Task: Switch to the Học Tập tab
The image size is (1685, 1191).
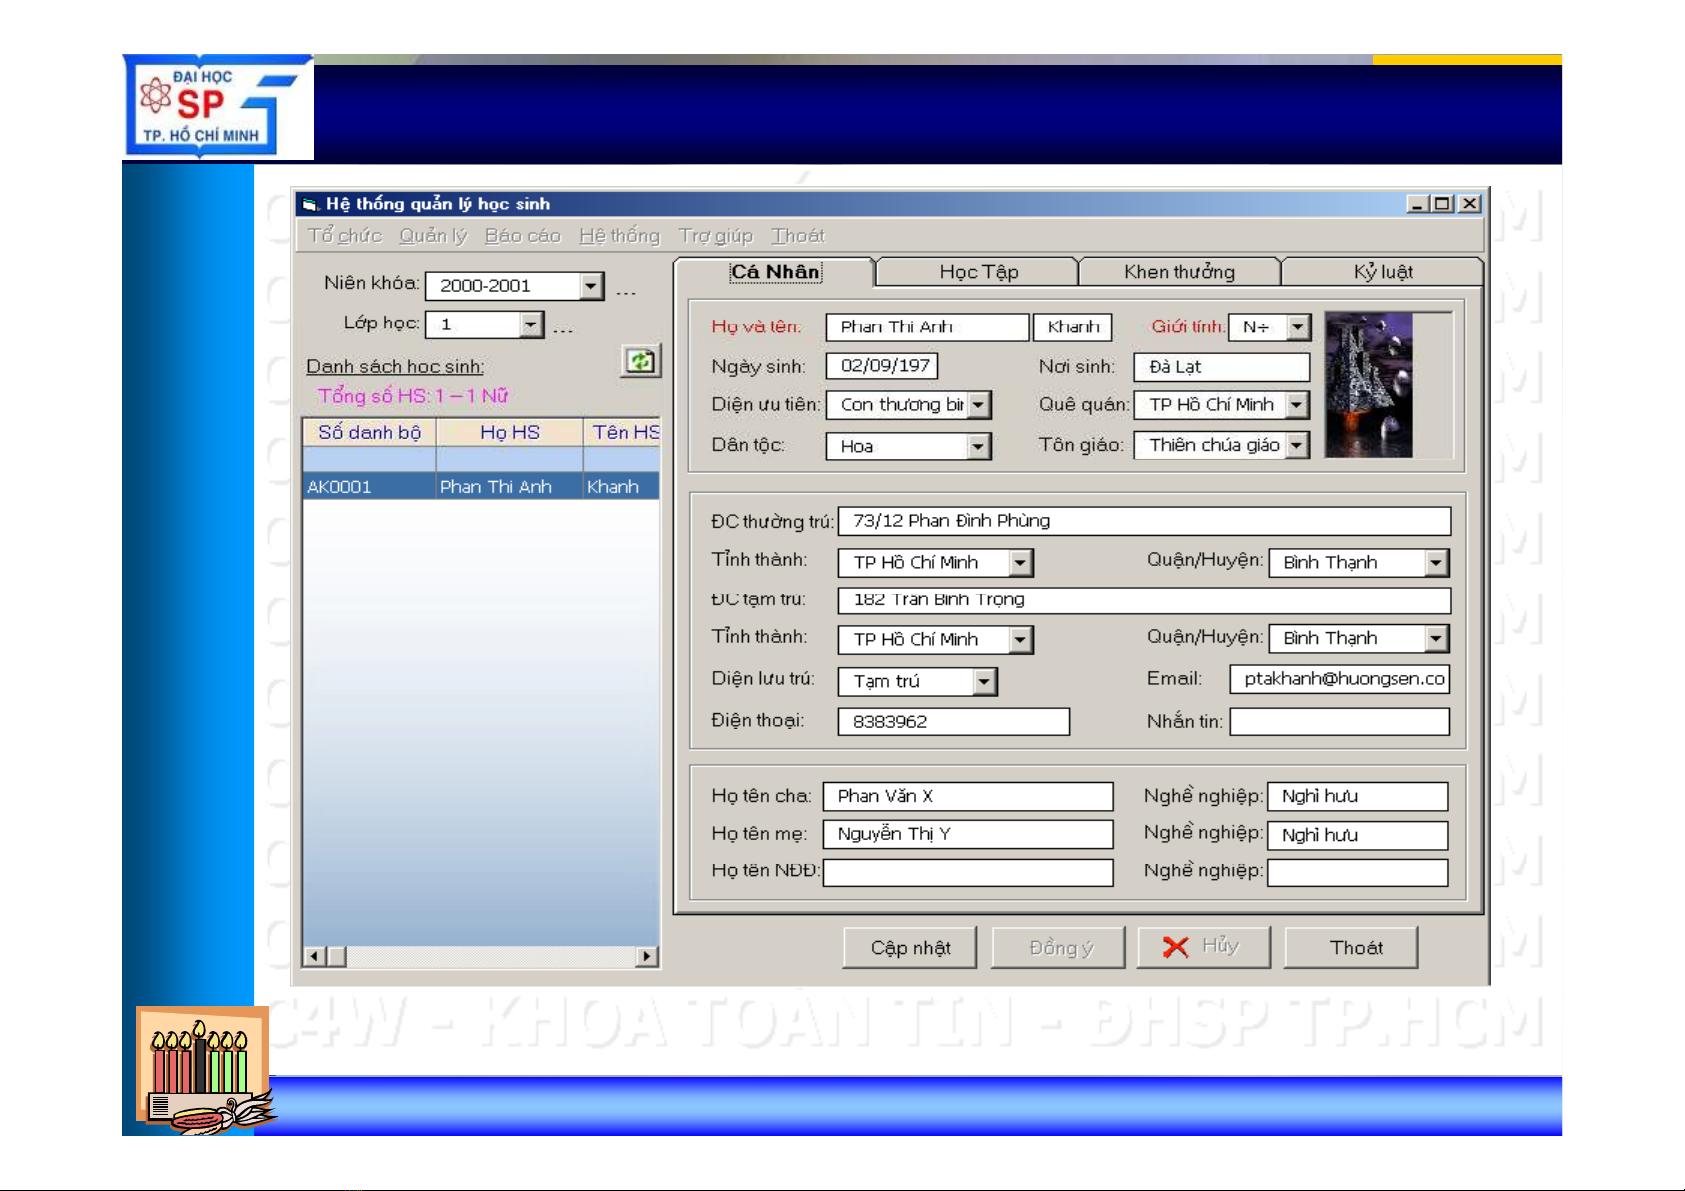Action: tap(978, 272)
